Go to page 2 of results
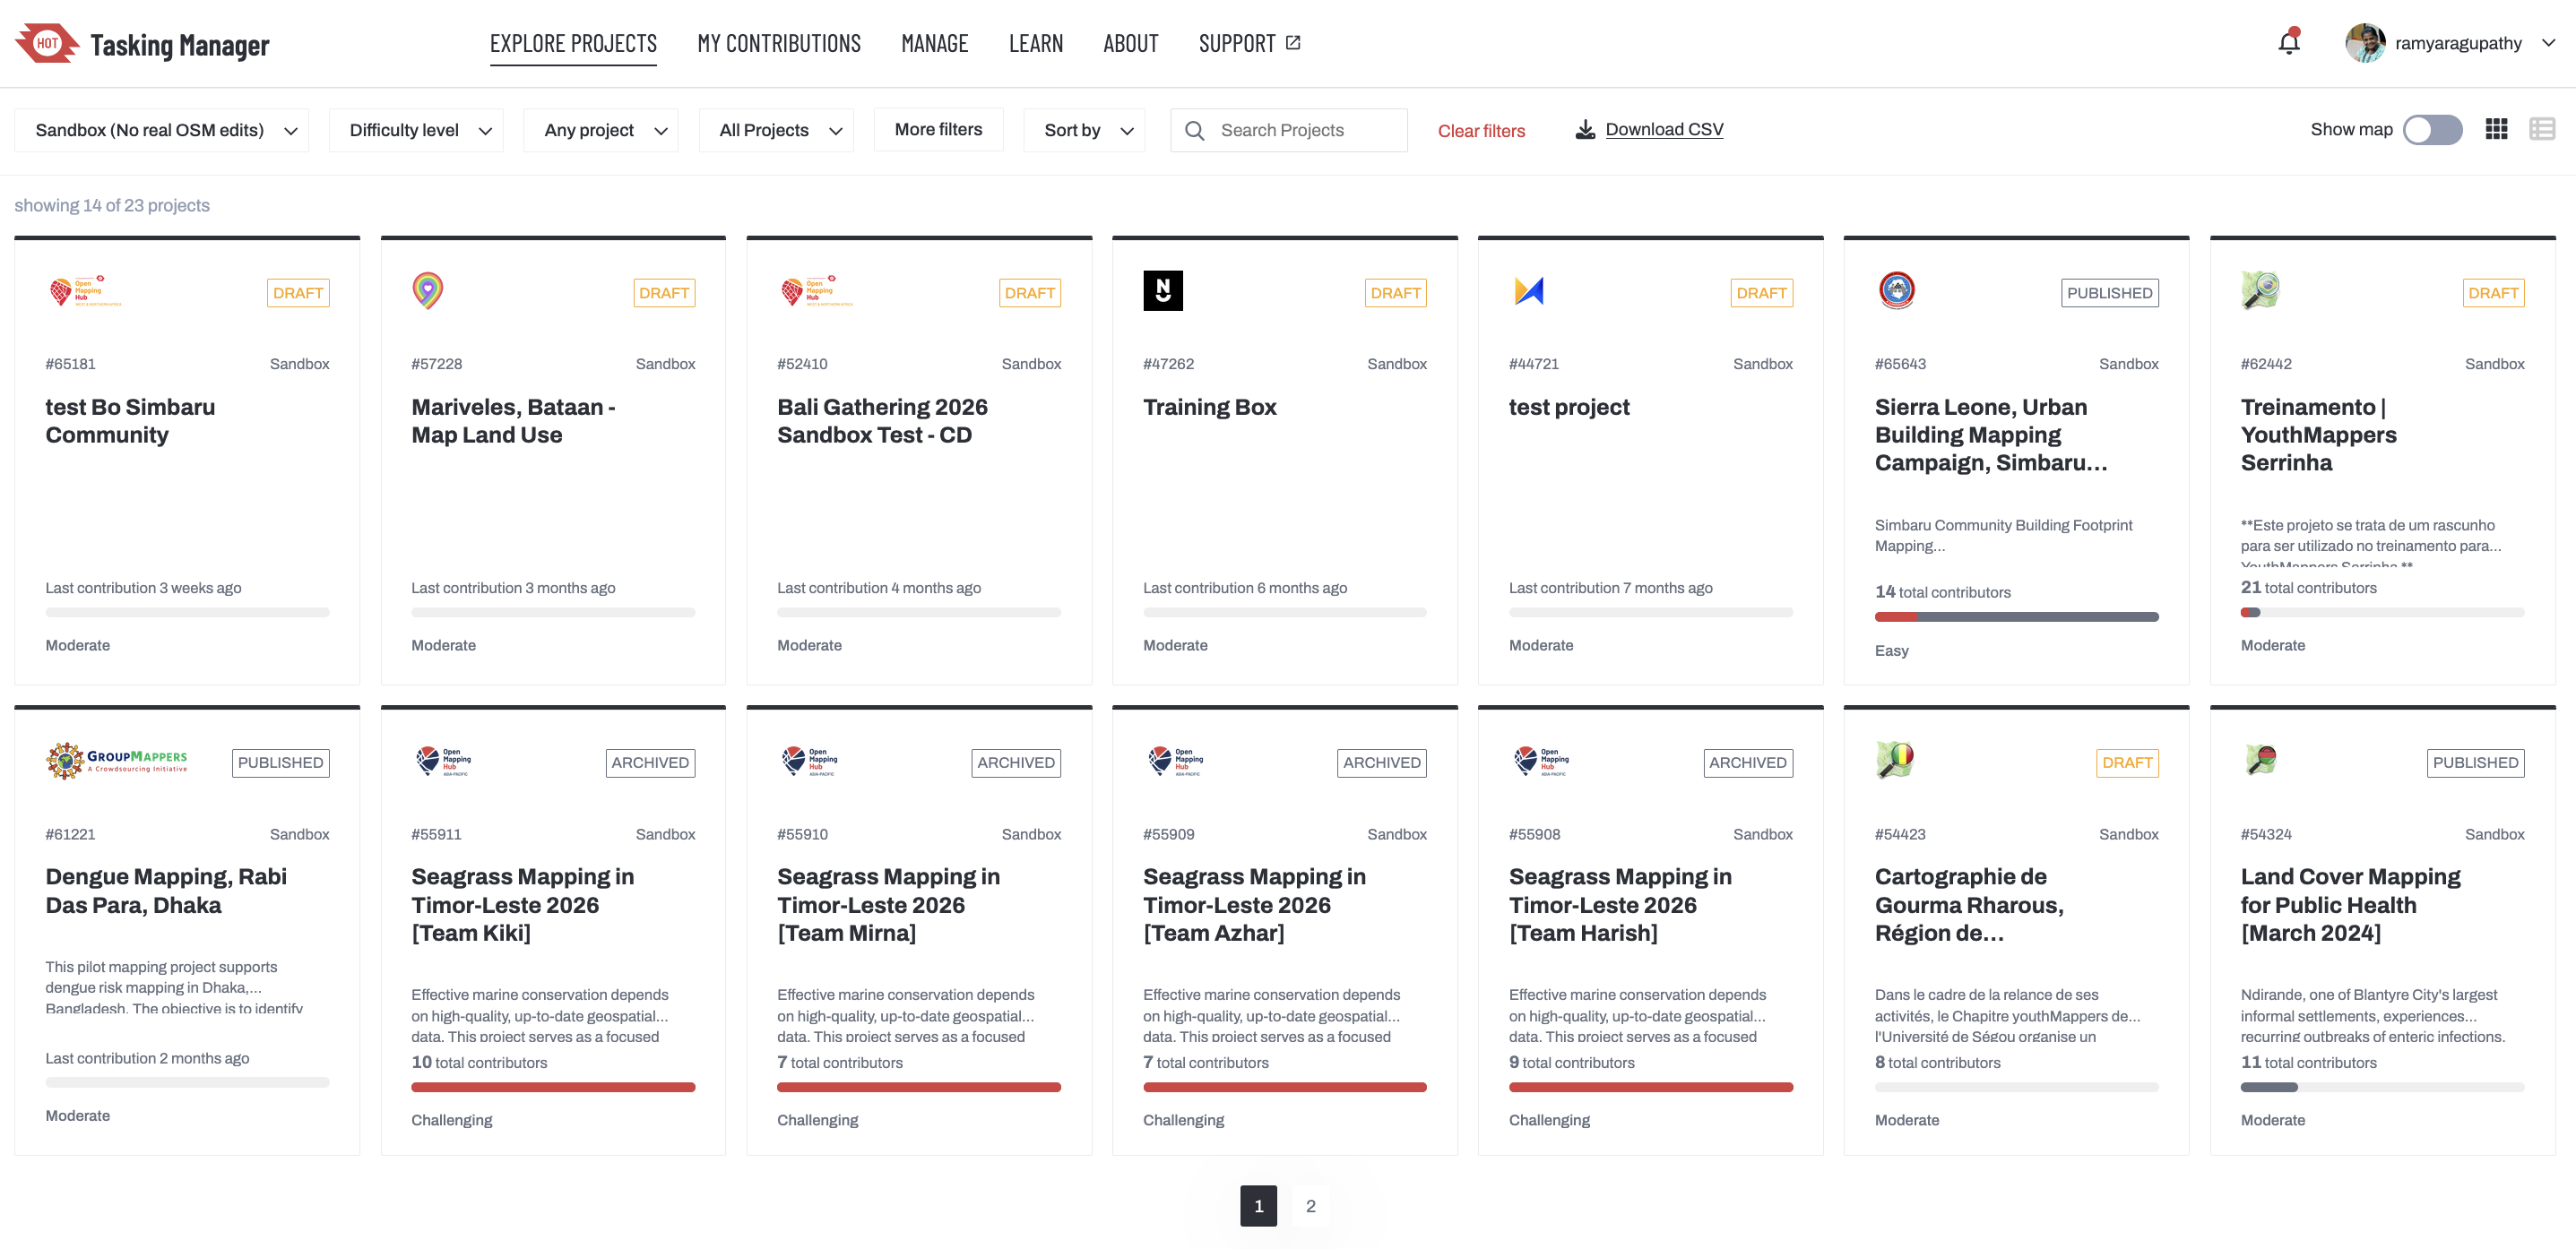This screenshot has width=2576, height=1249. pyautogui.click(x=1310, y=1206)
